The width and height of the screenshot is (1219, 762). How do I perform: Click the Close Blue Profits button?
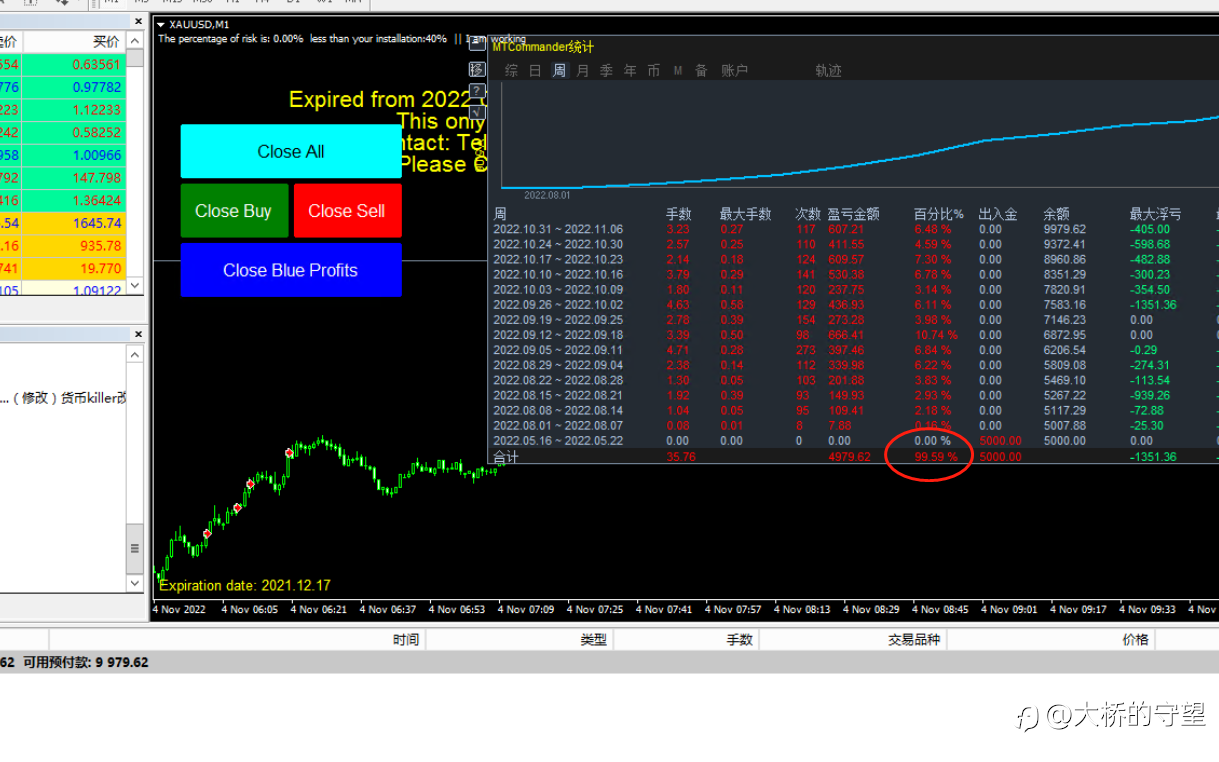click(x=291, y=270)
